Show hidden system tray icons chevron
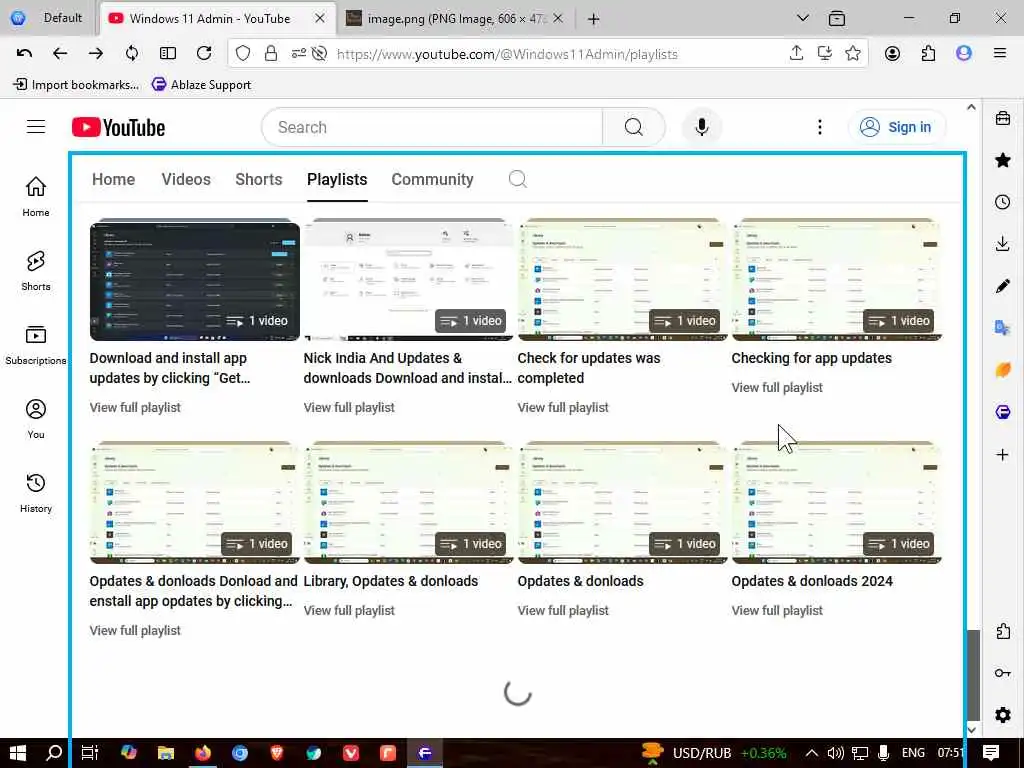The image size is (1024, 768). click(x=811, y=753)
